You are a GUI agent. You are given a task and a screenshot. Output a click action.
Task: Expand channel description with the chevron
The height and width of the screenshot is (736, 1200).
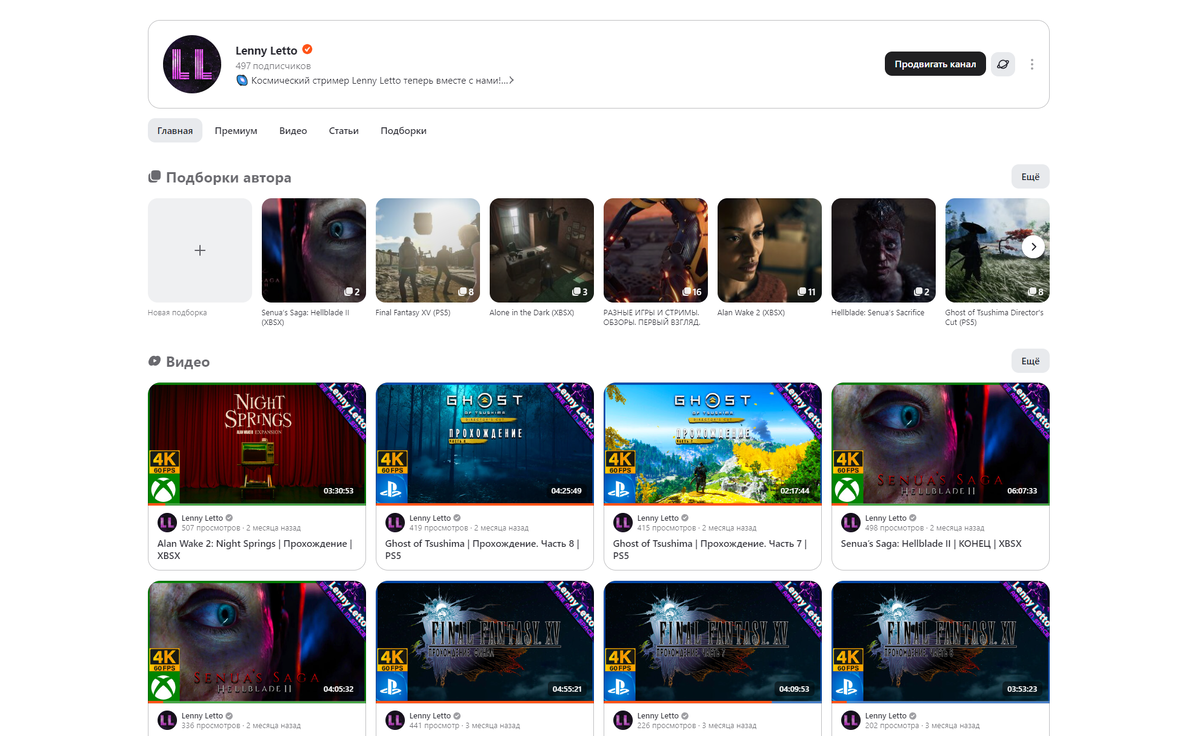(512, 80)
